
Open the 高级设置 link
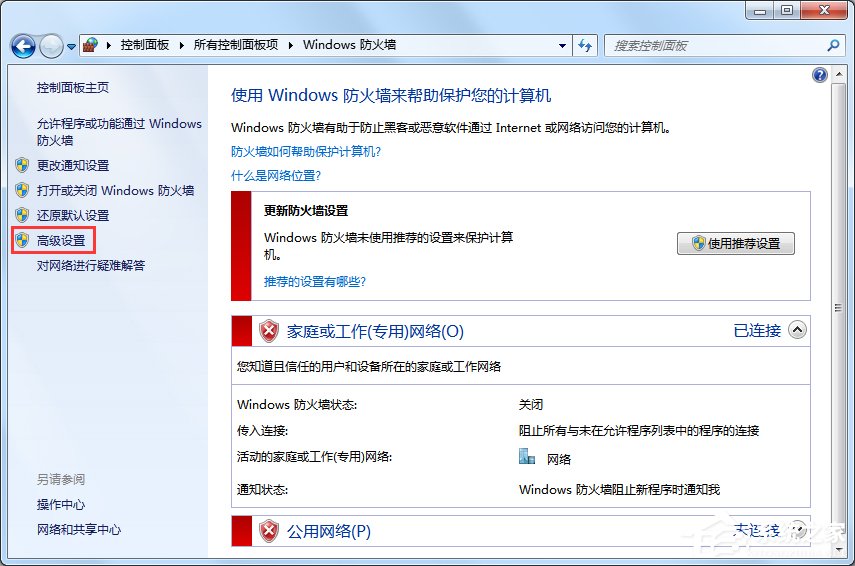coord(61,240)
